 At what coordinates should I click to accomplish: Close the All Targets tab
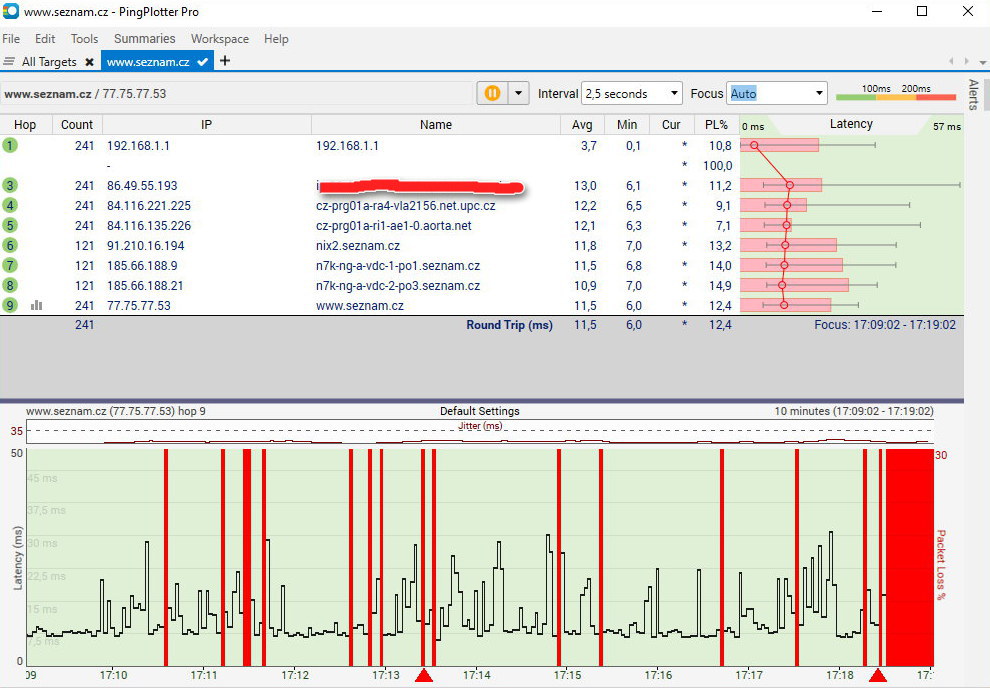point(89,62)
